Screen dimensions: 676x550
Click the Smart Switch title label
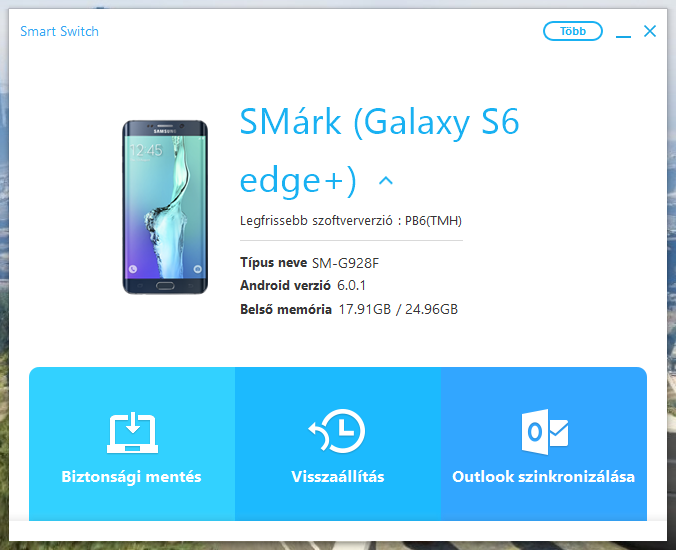coord(59,31)
